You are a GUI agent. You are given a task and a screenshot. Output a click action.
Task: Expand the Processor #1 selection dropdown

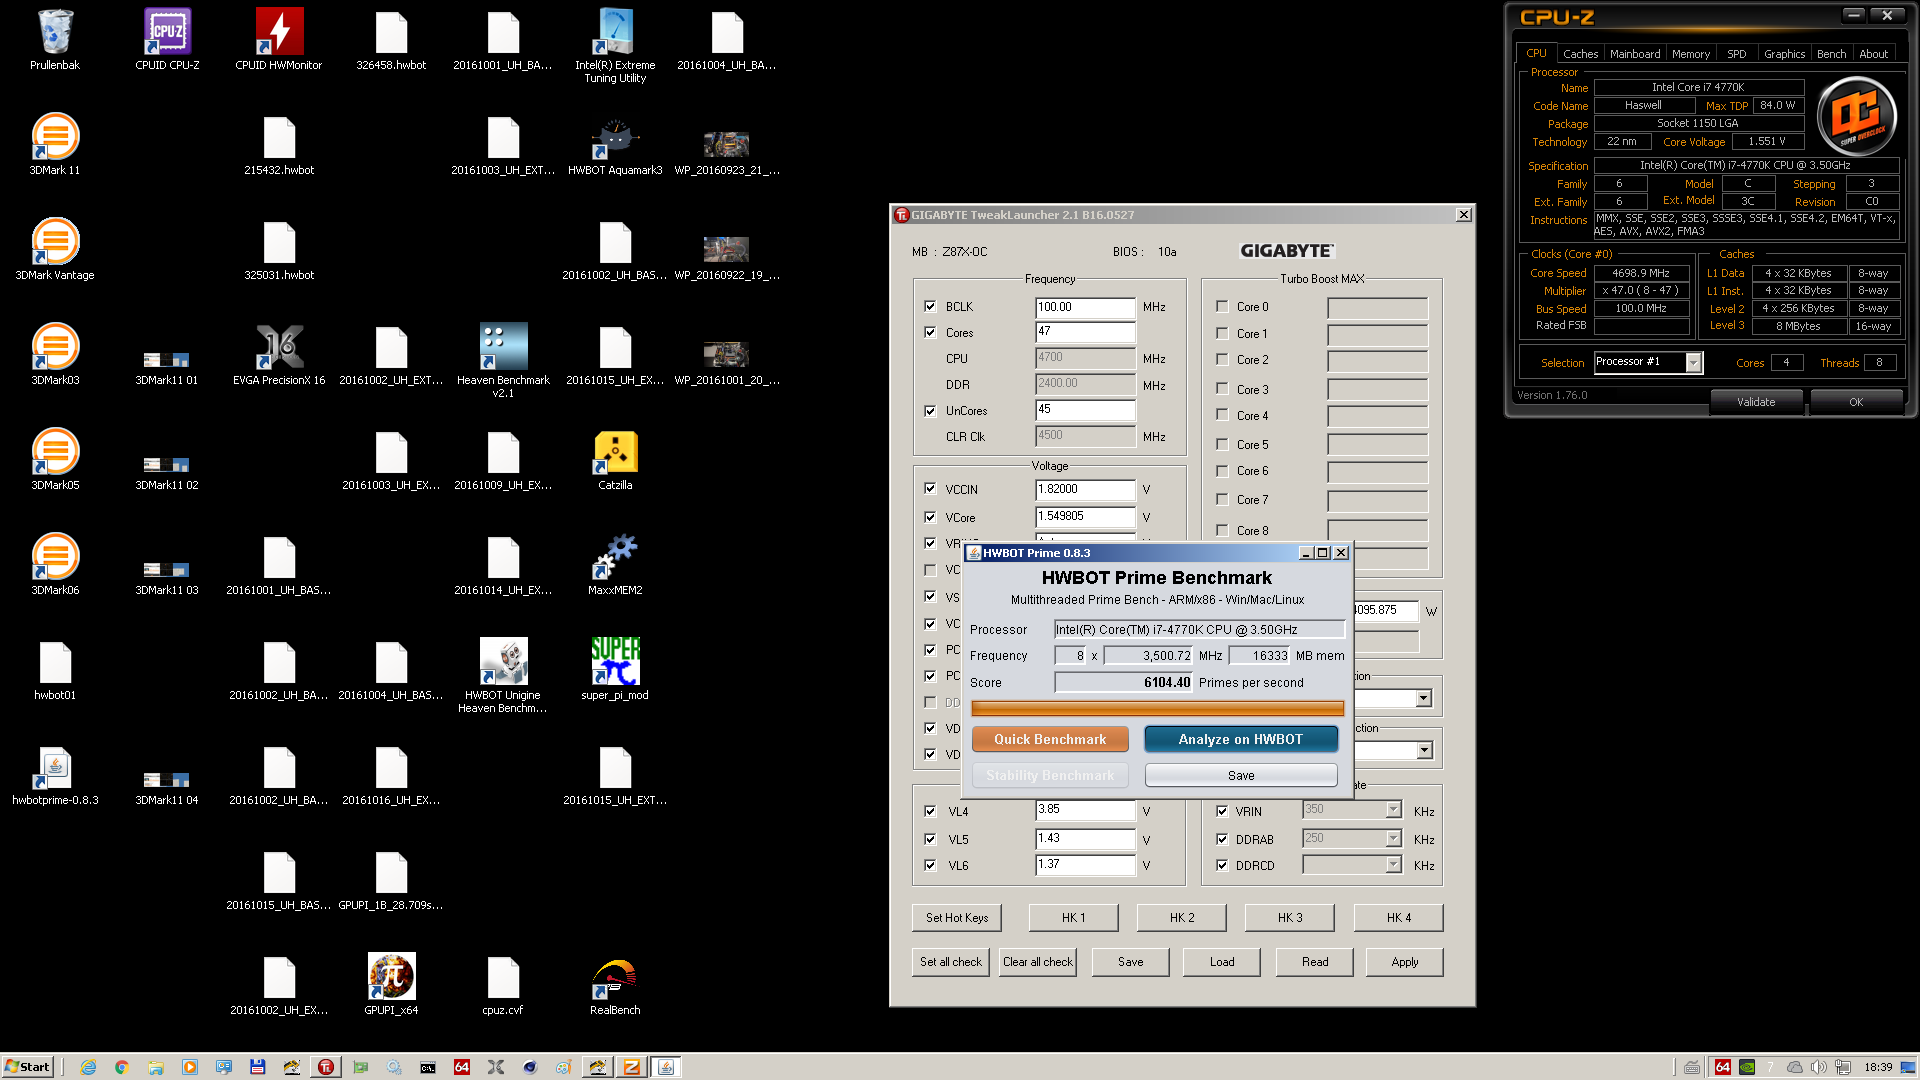[x=1693, y=362]
